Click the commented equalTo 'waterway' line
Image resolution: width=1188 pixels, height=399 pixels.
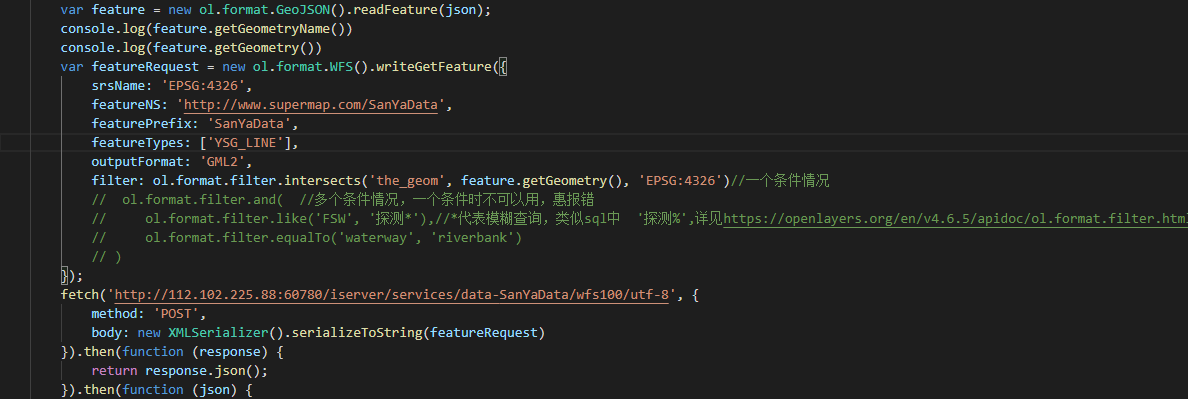308,238
